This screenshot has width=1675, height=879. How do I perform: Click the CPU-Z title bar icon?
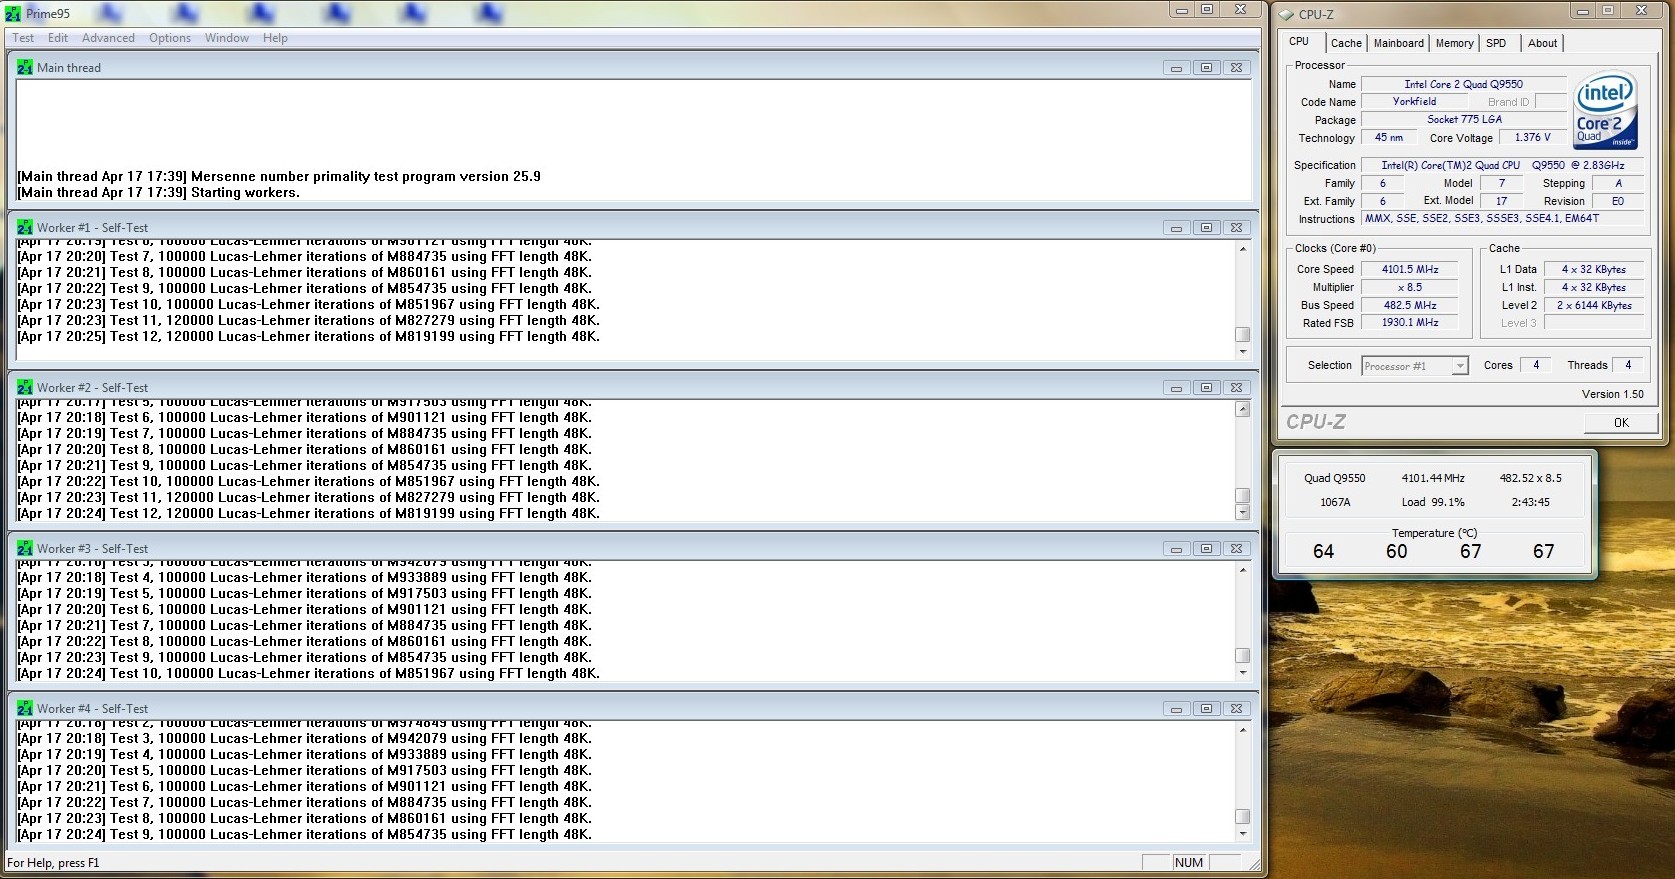coord(1287,14)
